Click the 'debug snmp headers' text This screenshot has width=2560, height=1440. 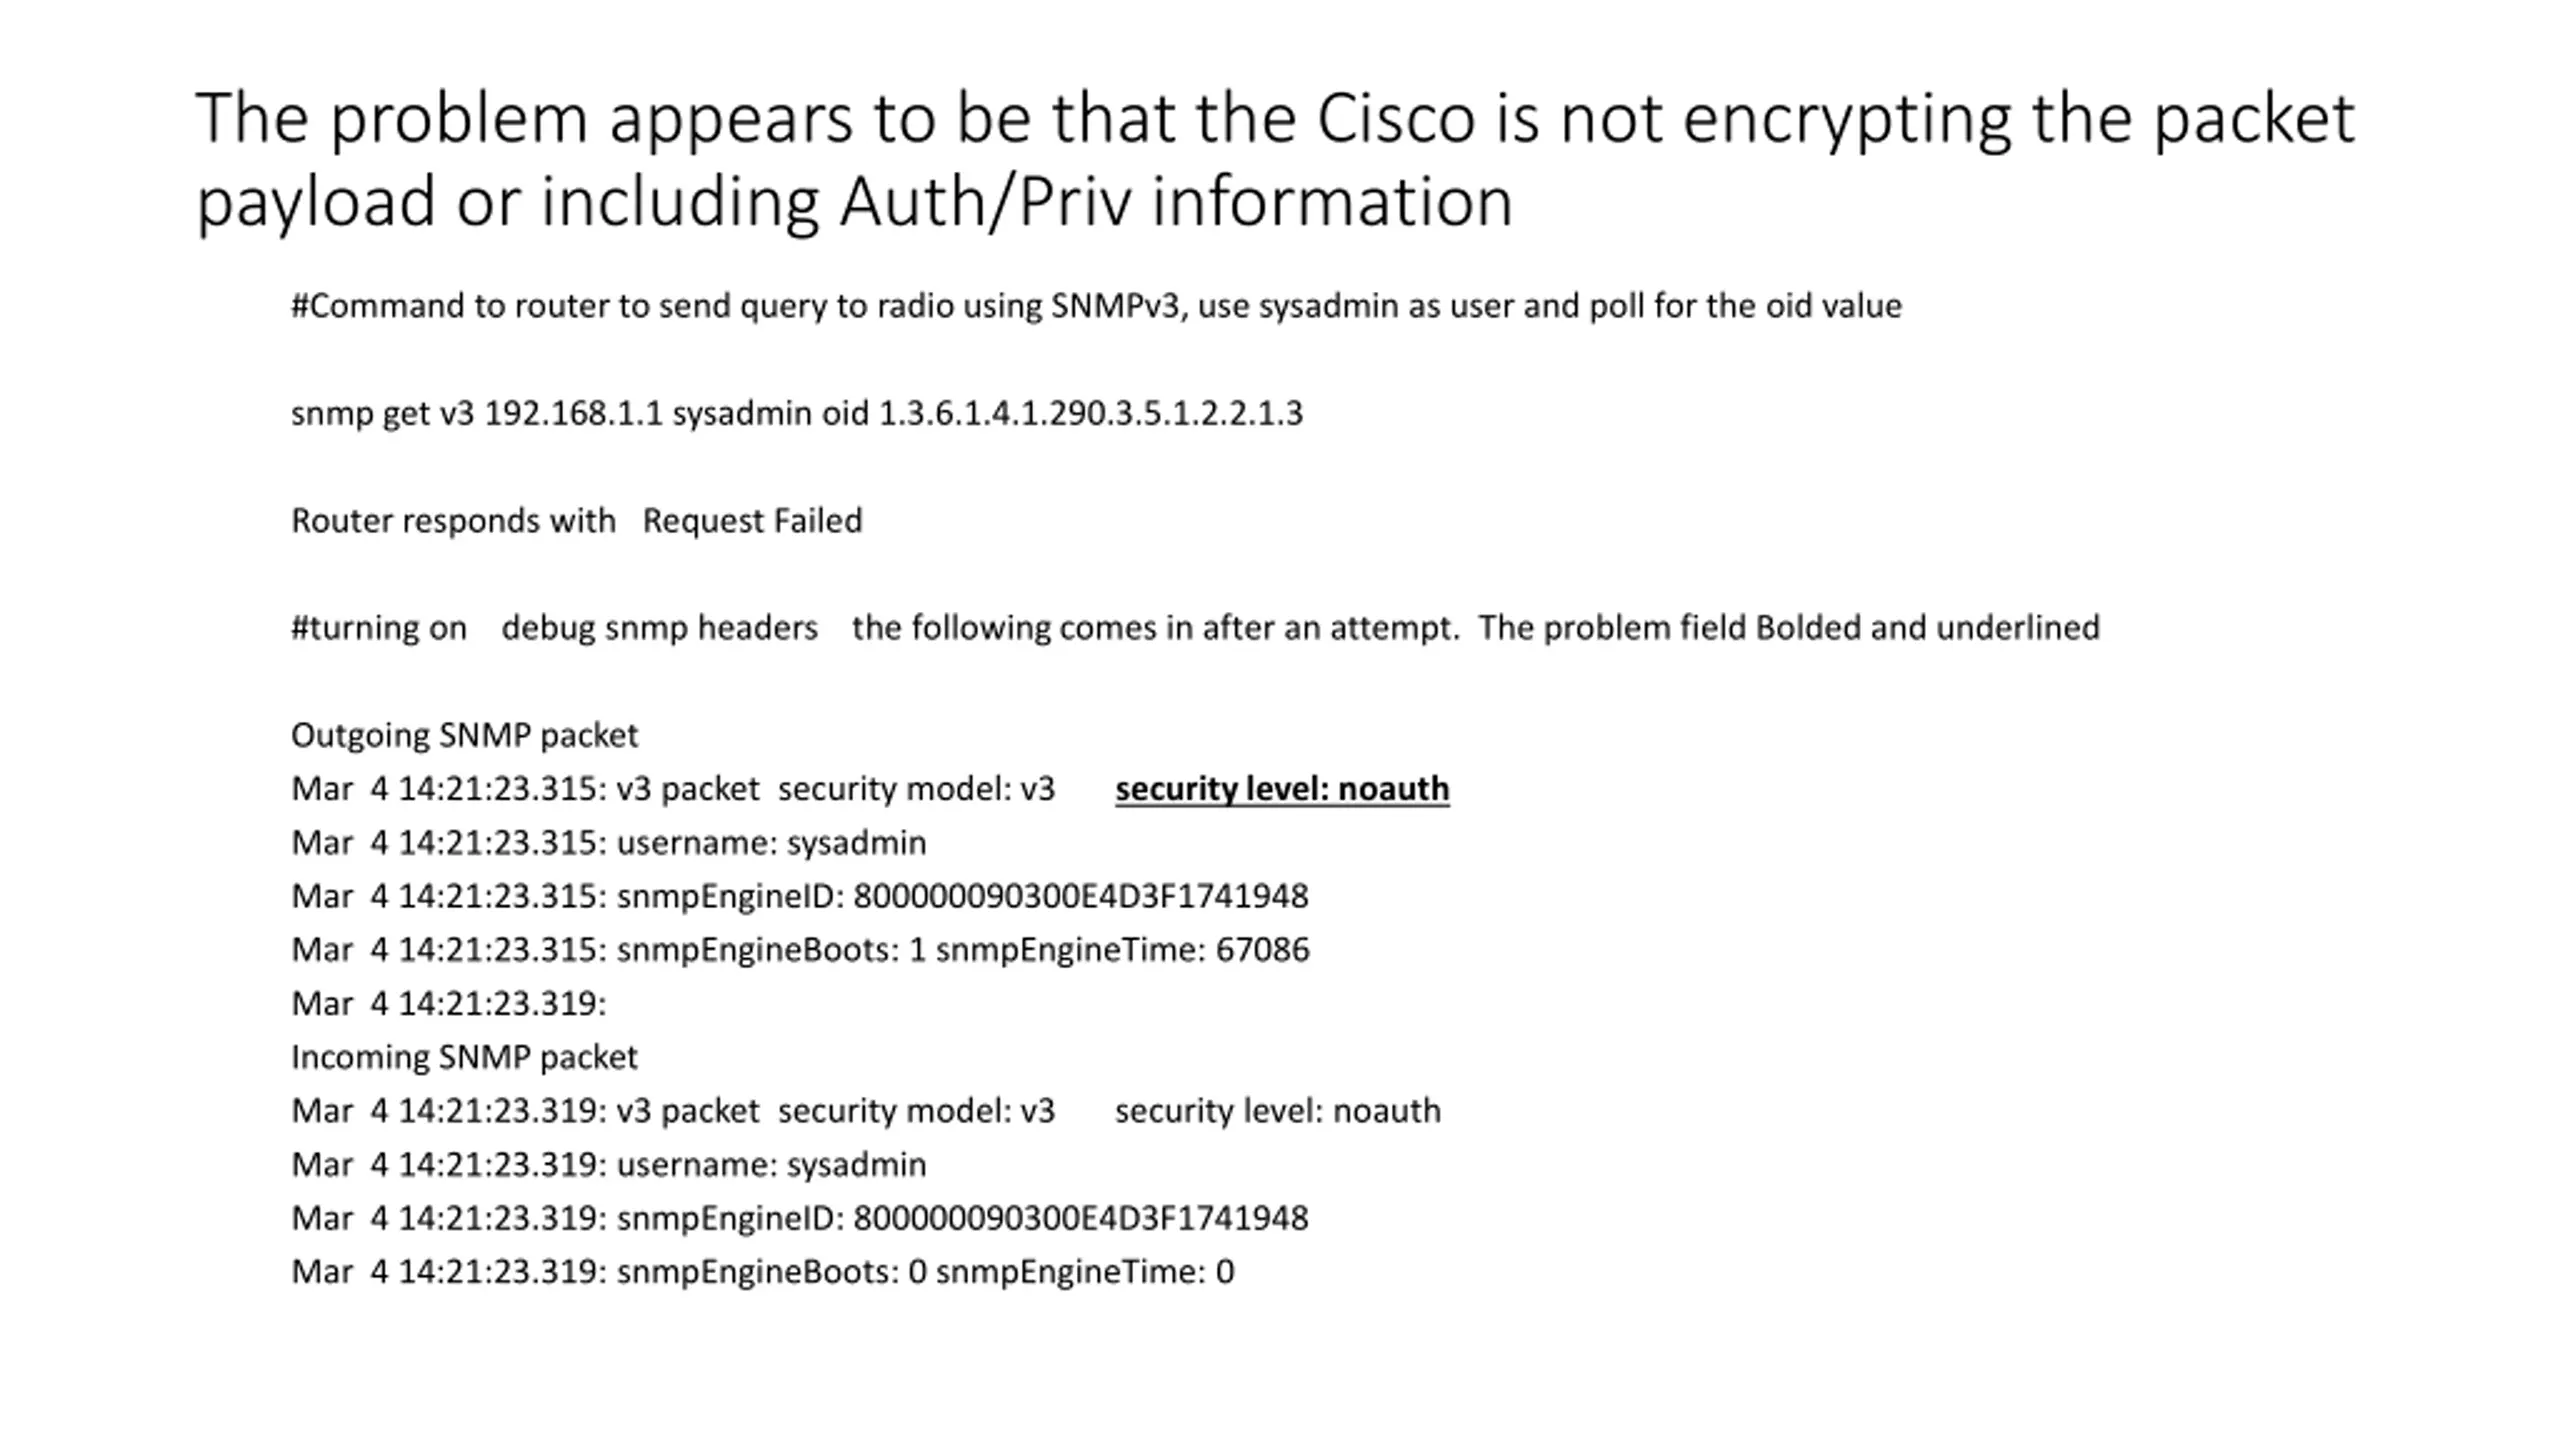pos(659,628)
